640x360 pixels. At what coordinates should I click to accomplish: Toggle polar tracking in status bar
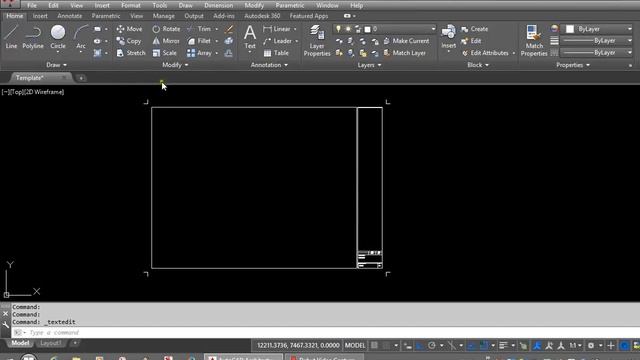tap(432, 345)
